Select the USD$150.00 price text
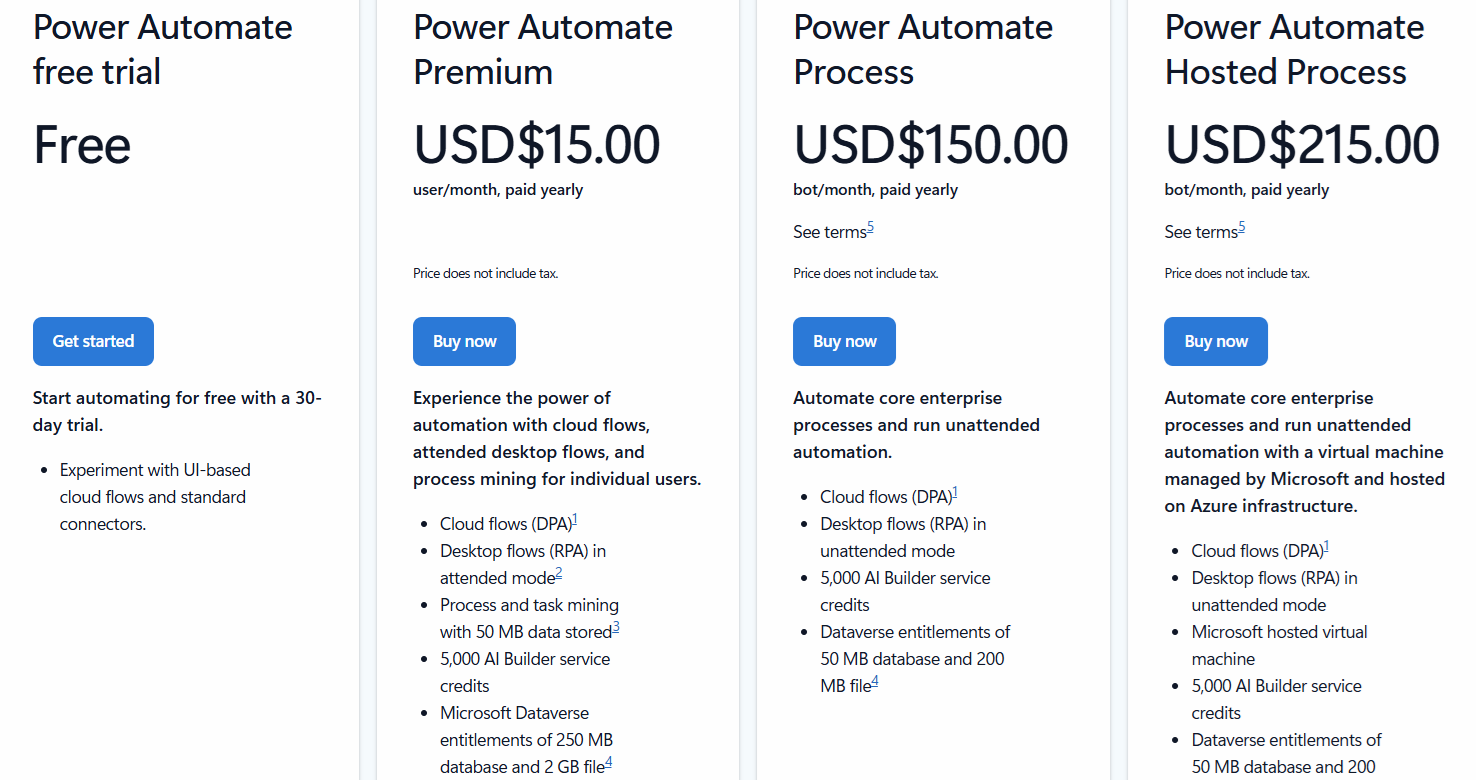Screen dimensions: 1476x780 tap(929, 144)
